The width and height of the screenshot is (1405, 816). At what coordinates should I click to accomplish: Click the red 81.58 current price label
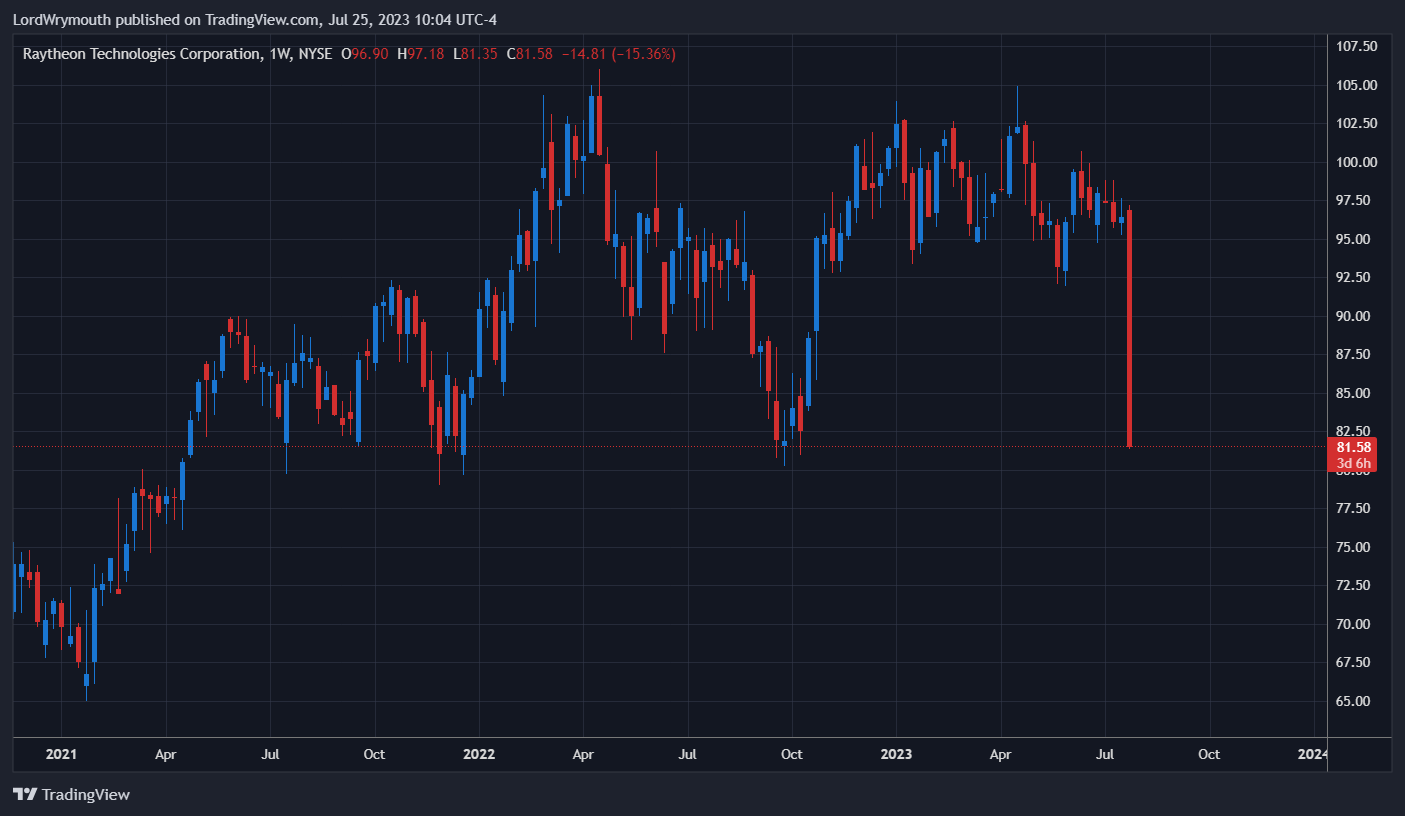[x=1354, y=447]
